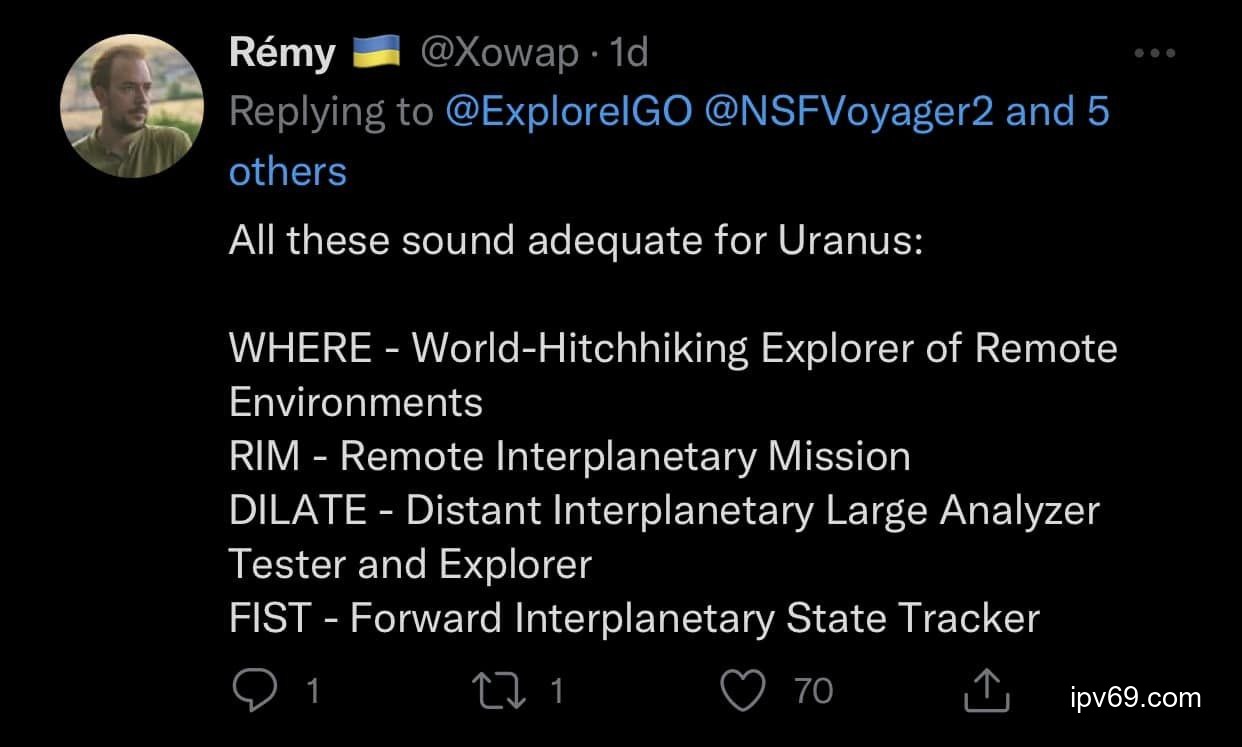
Task: Click the @Xowap handle
Action: tap(499, 53)
